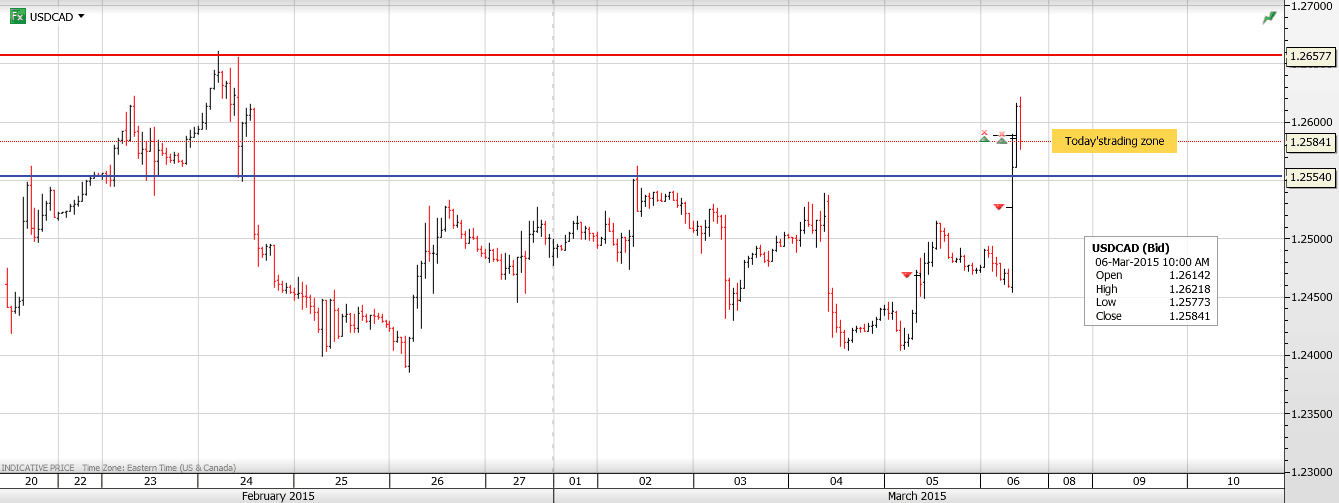Click the 1.25540 blue line price label
The image size is (1339, 503).
click(1310, 177)
